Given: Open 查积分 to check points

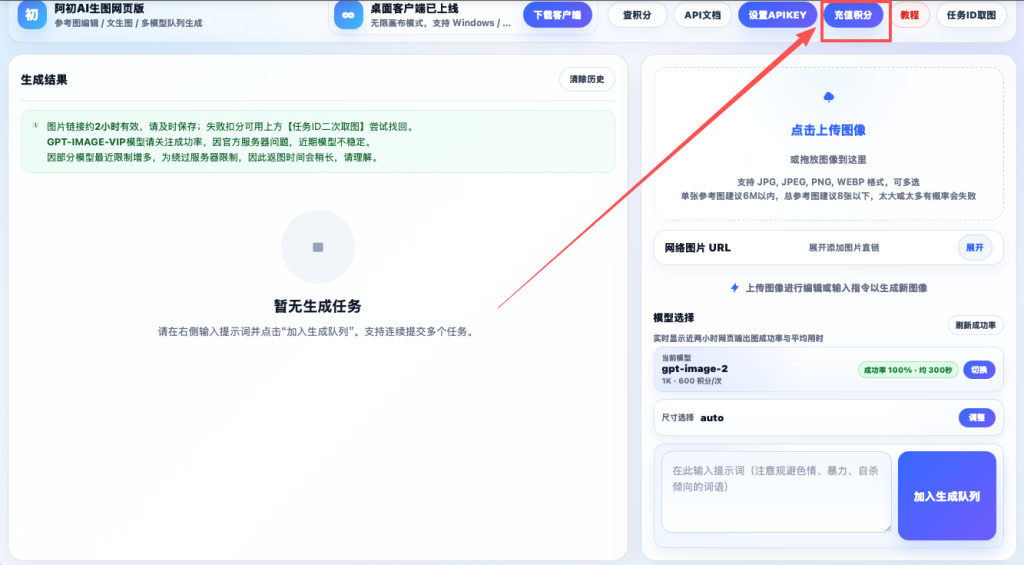Looking at the screenshot, I should pos(637,15).
